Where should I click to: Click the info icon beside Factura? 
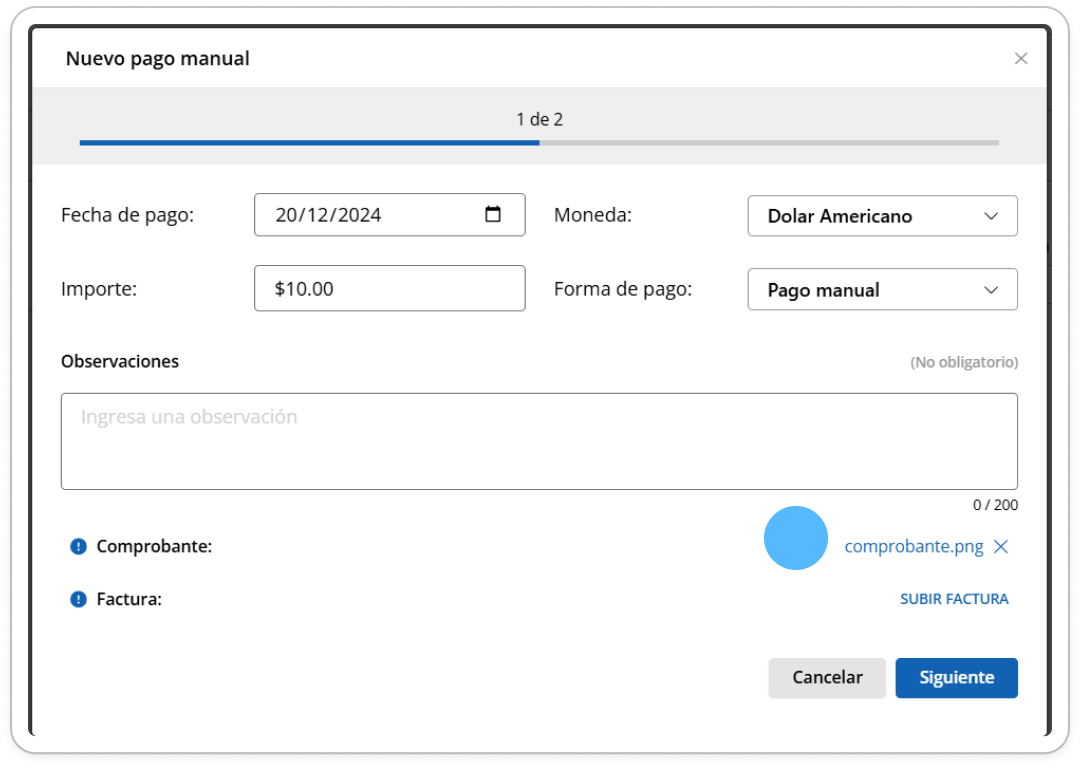tap(79, 599)
